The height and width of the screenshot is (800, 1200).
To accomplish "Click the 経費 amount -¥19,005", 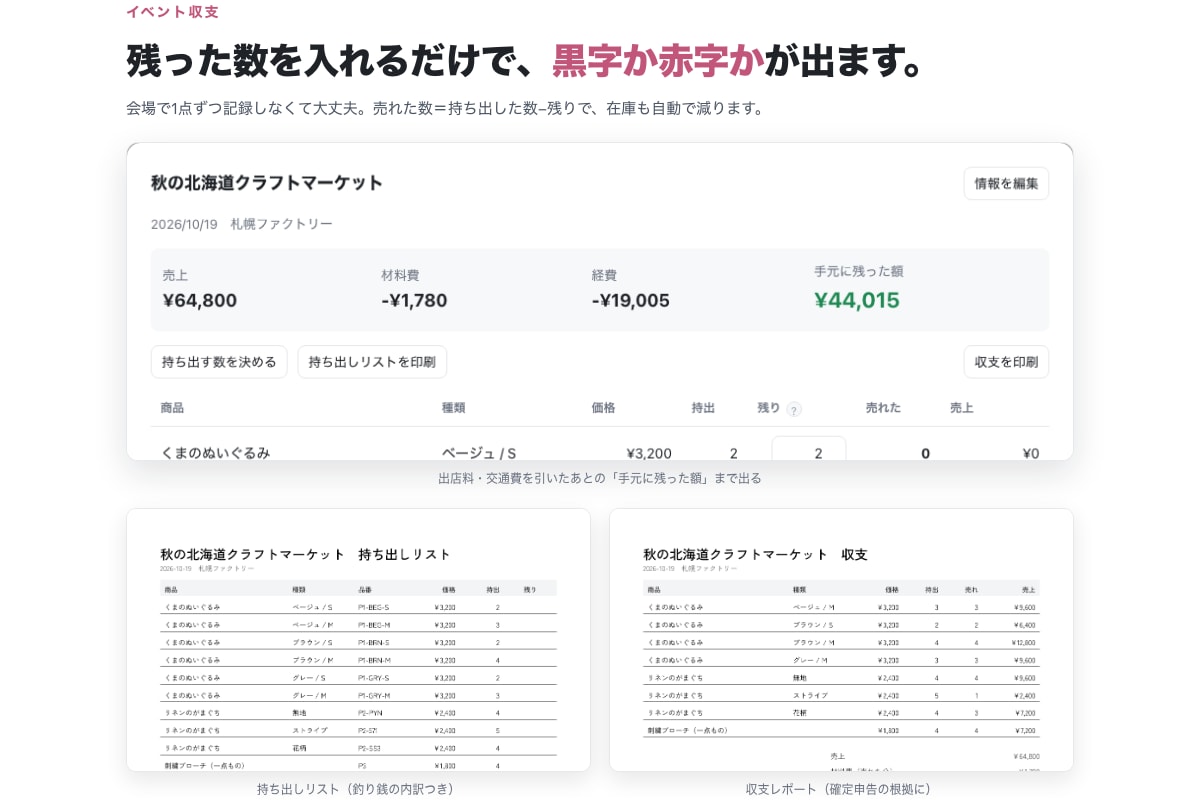I will 631,300.
